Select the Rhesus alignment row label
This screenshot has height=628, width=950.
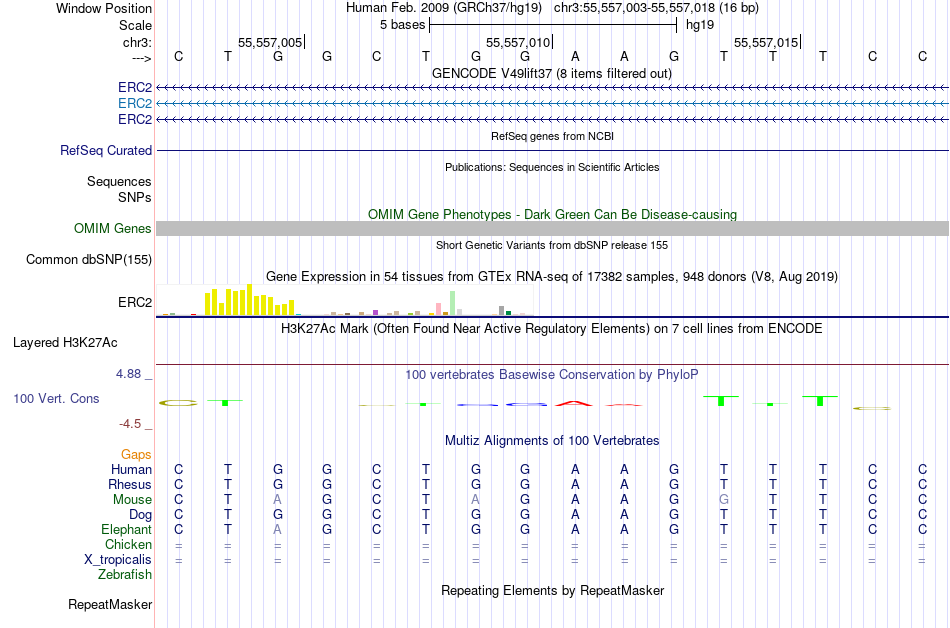130,484
